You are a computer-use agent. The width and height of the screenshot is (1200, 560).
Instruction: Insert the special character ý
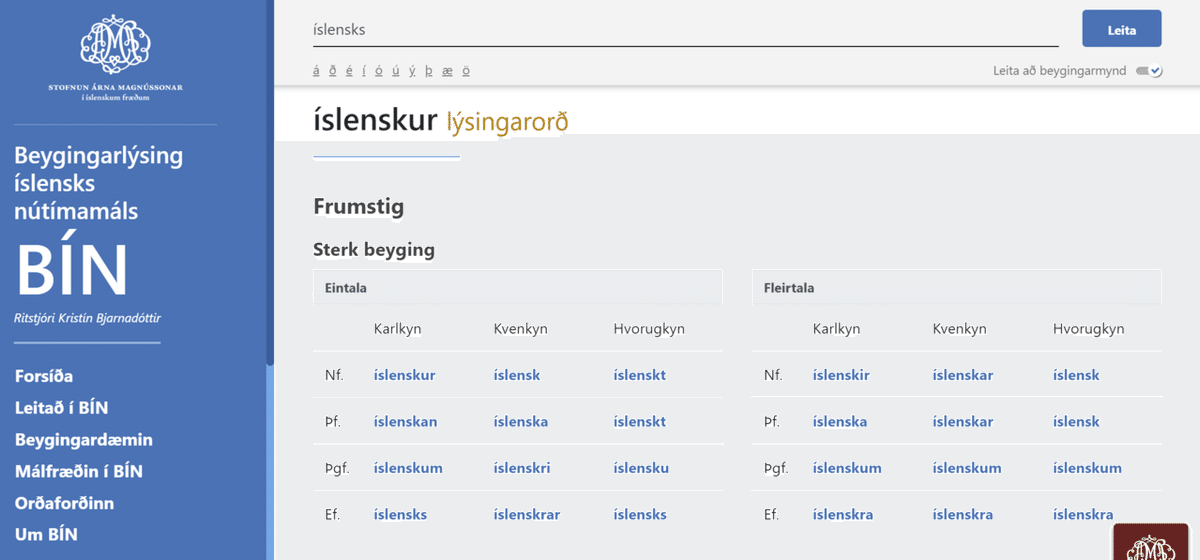point(411,71)
